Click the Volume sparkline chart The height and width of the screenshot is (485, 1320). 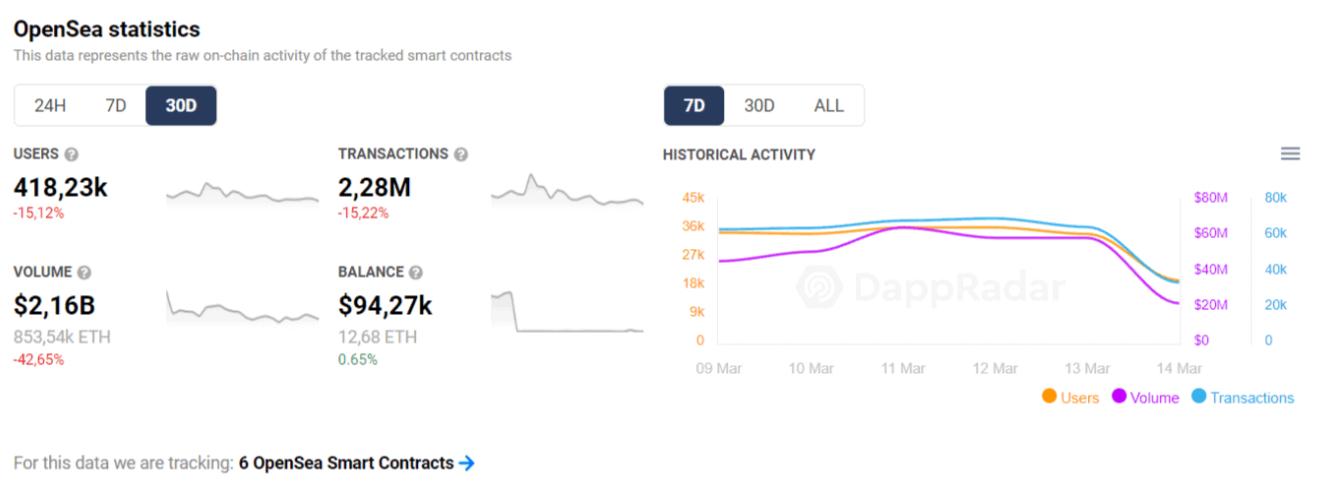coord(242,308)
